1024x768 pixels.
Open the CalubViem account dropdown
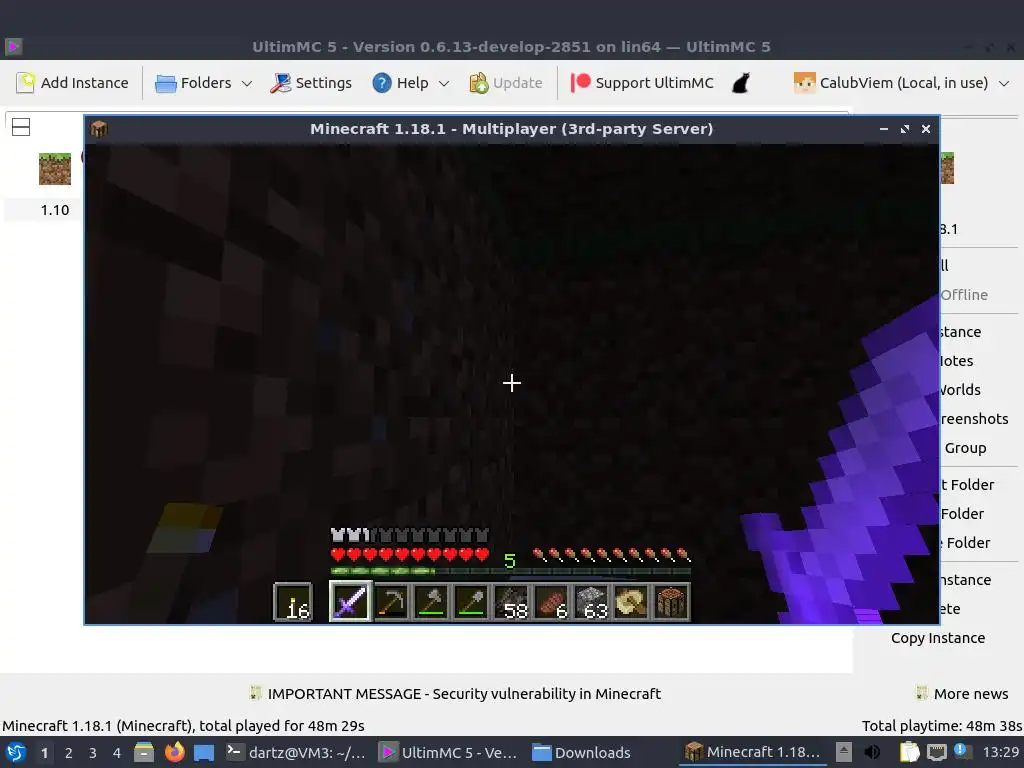tap(901, 83)
